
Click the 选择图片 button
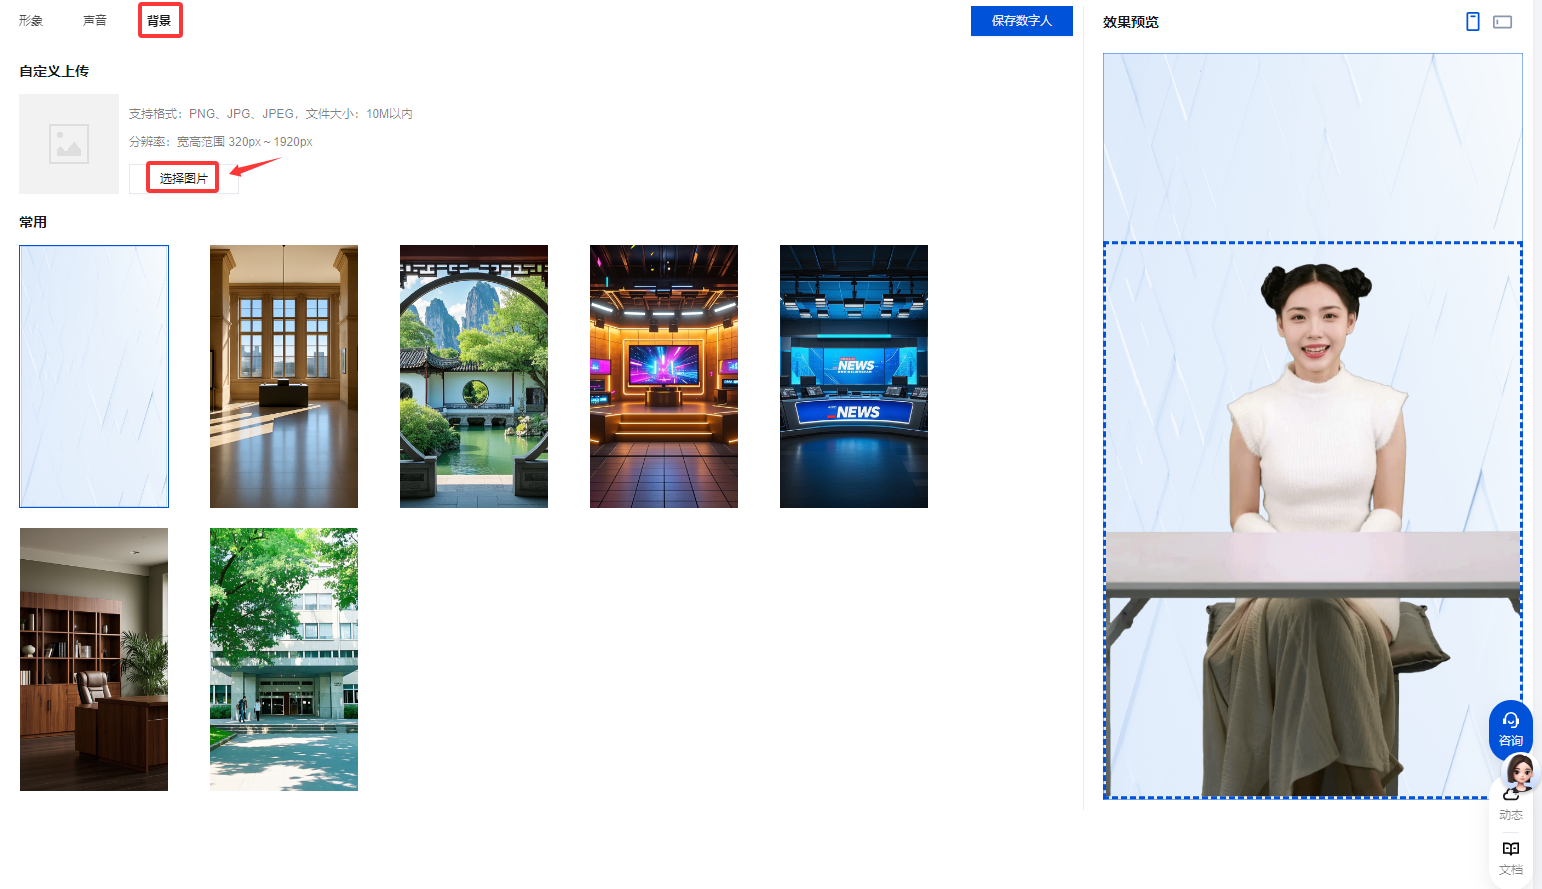pyautogui.click(x=183, y=178)
